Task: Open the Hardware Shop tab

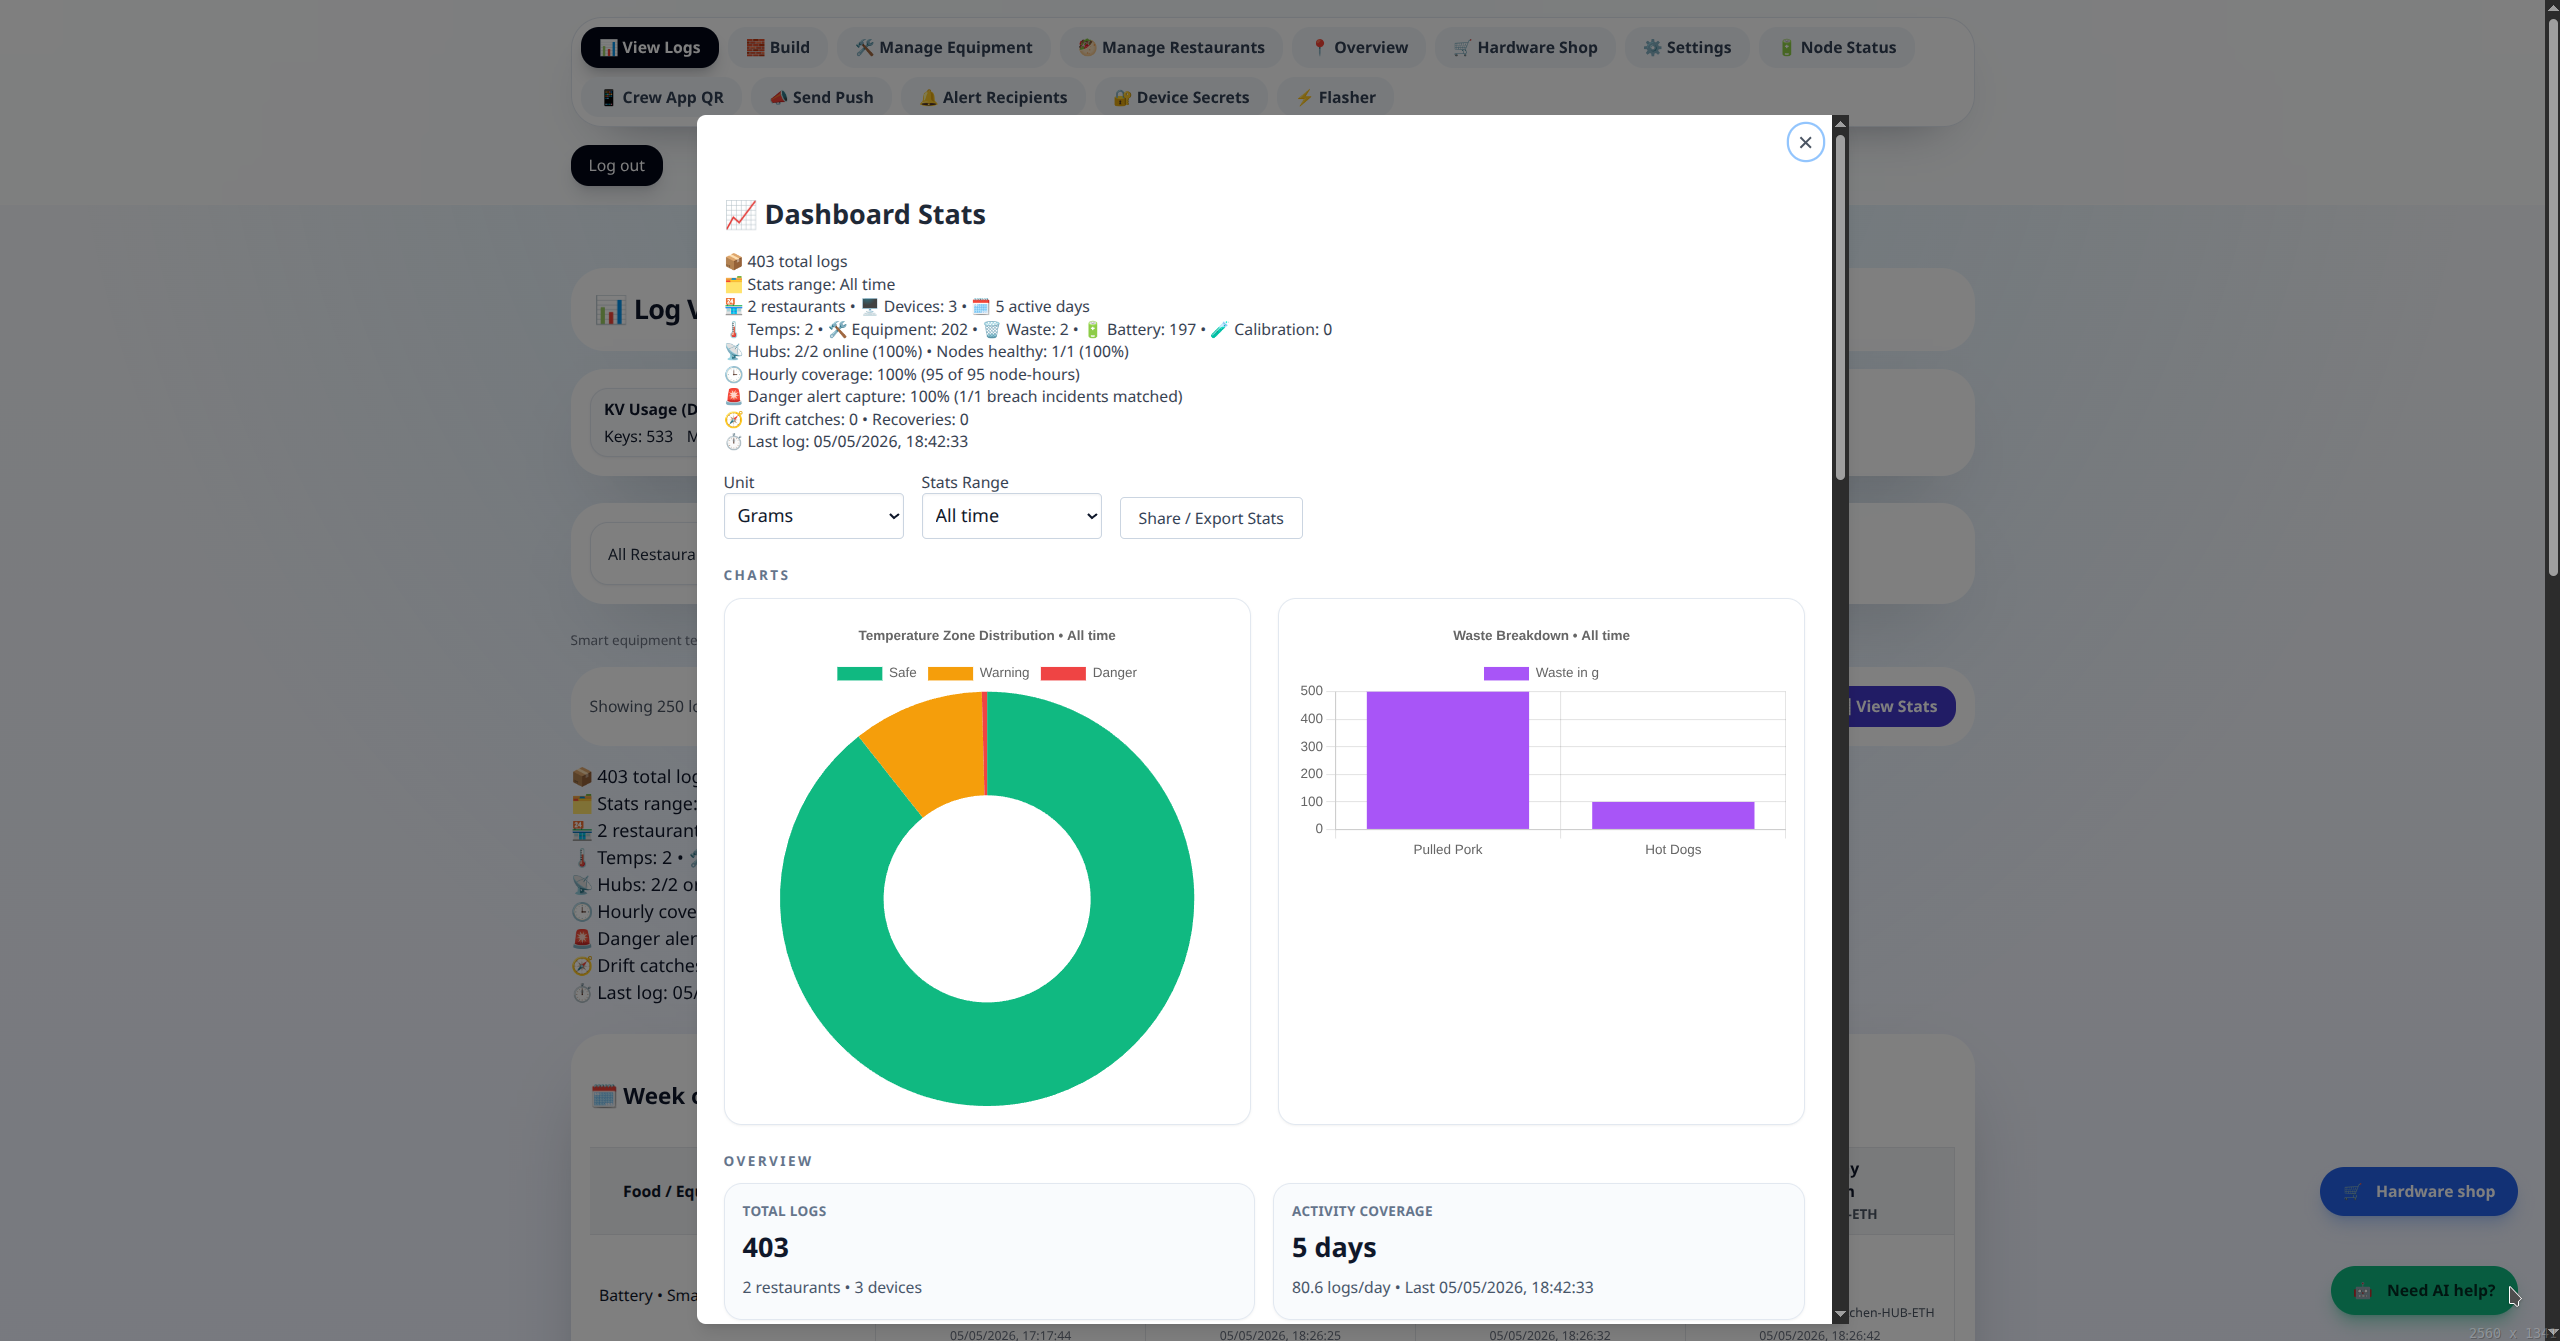Action: pos(1525,48)
